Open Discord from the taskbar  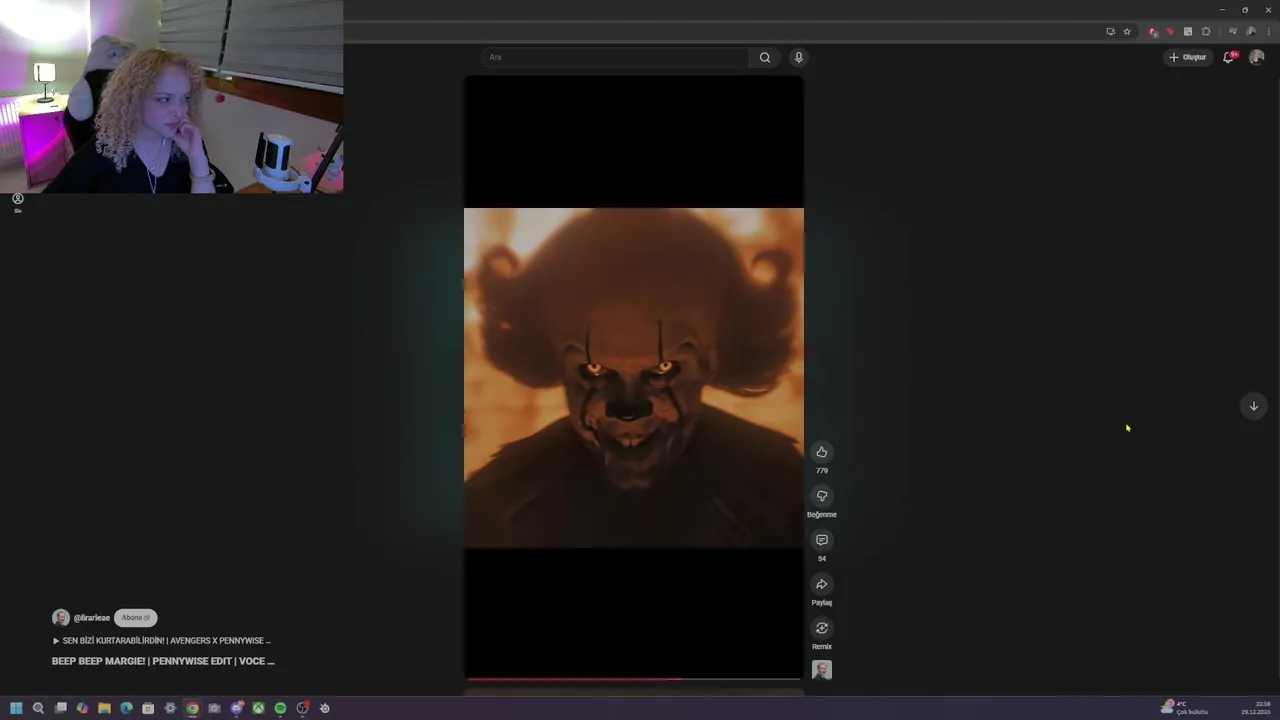[237, 708]
